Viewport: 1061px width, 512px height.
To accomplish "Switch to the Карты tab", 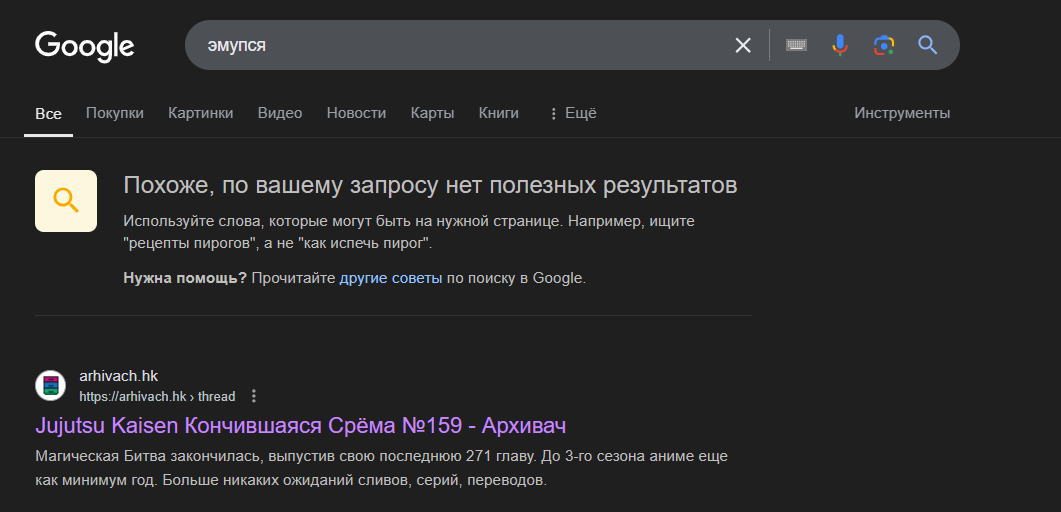I will (x=432, y=113).
